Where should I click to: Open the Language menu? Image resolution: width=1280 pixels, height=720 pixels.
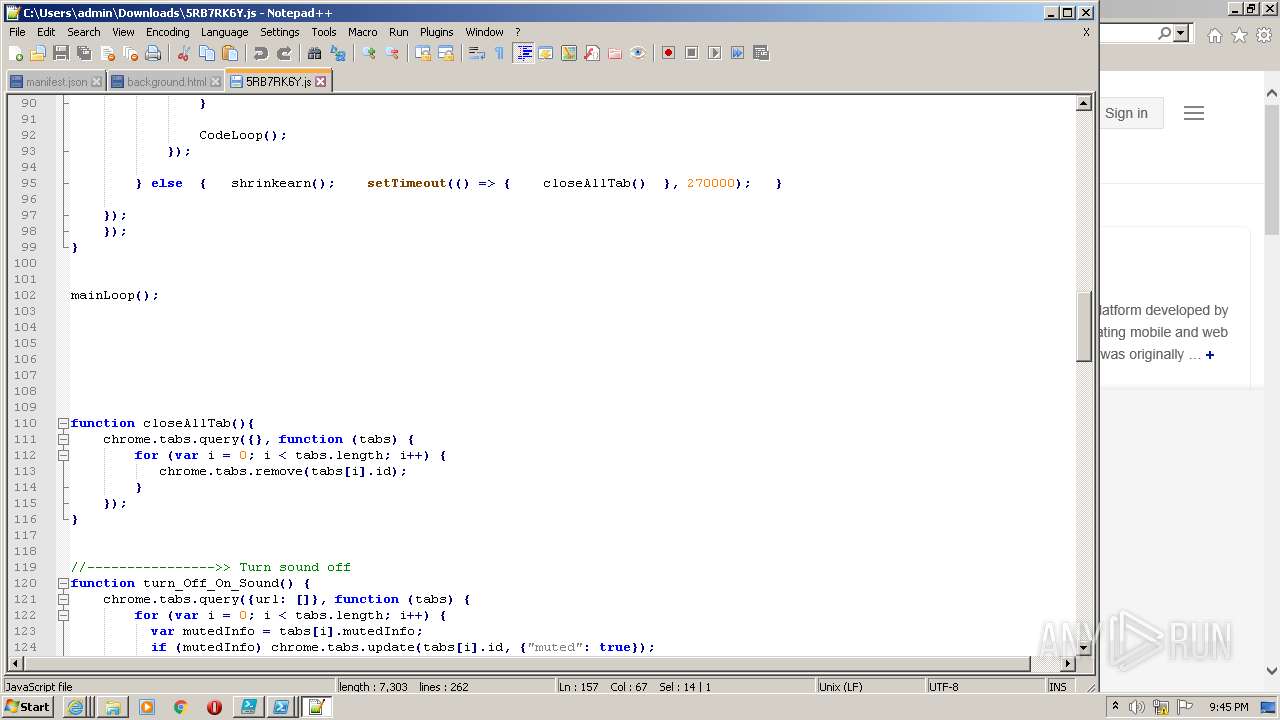click(224, 32)
